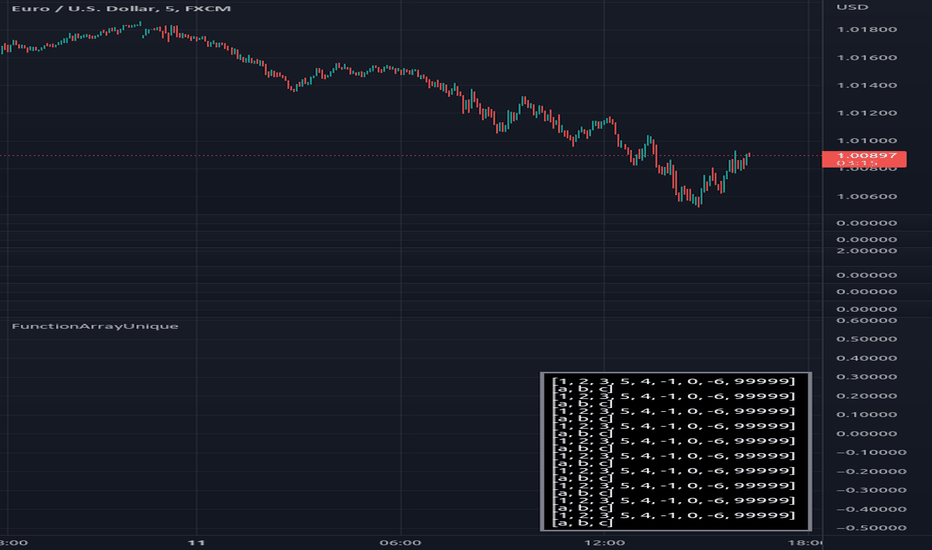Select the FunctionArrayUnique indicator title

click(x=95, y=326)
